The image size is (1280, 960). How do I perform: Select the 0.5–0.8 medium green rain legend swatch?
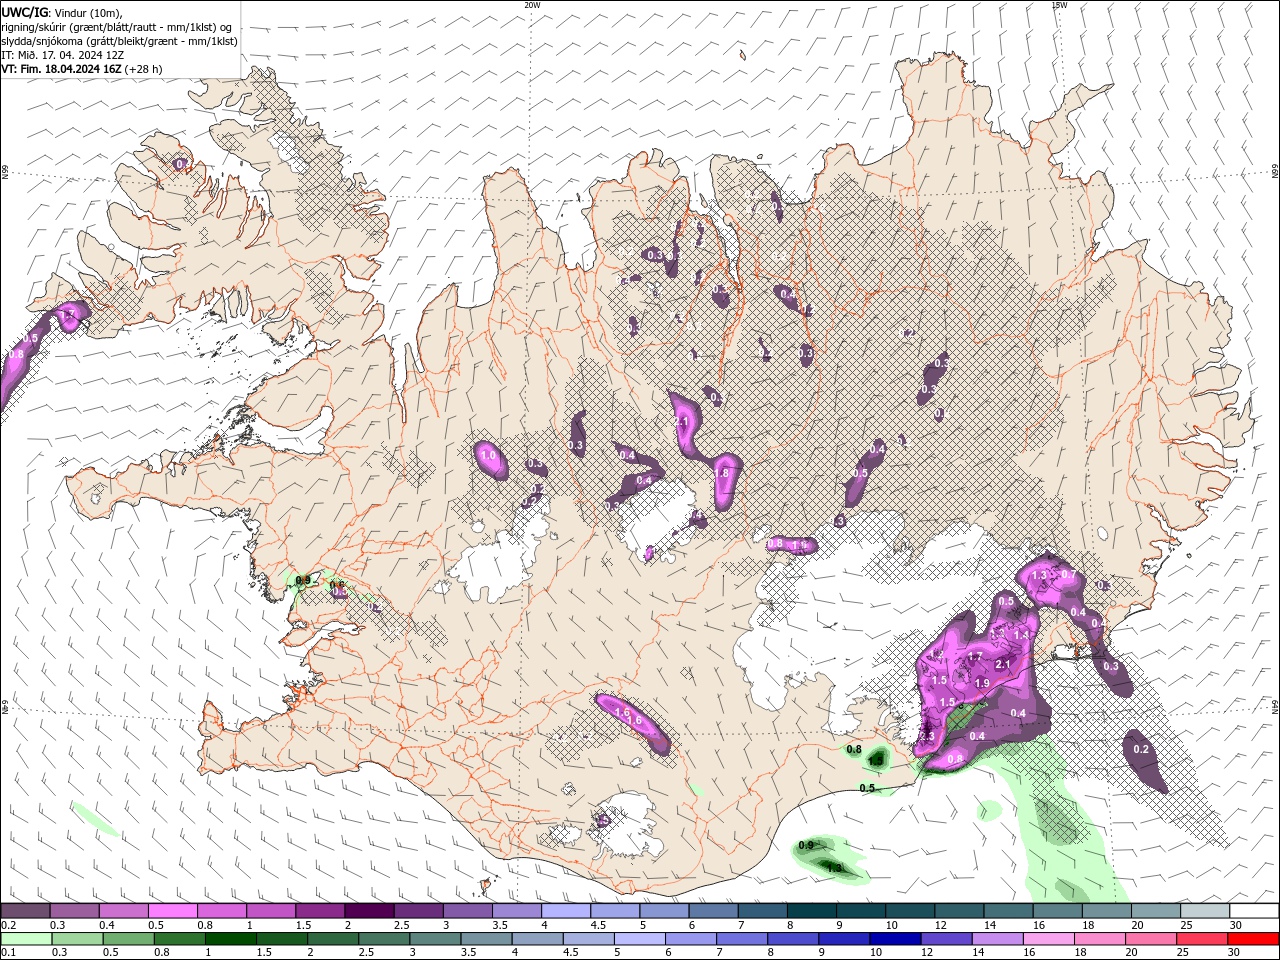pos(129,939)
